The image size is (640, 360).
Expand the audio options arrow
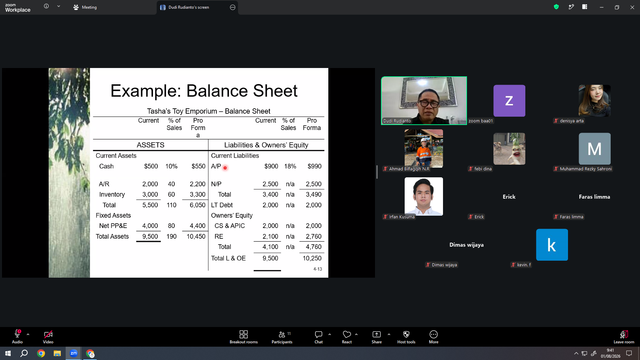click(28, 334)
